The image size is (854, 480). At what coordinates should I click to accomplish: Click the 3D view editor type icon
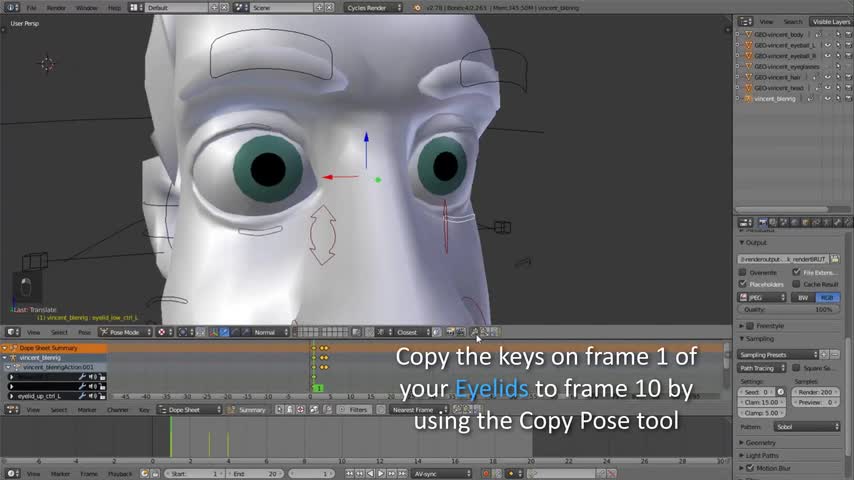(x=12, y=332)
